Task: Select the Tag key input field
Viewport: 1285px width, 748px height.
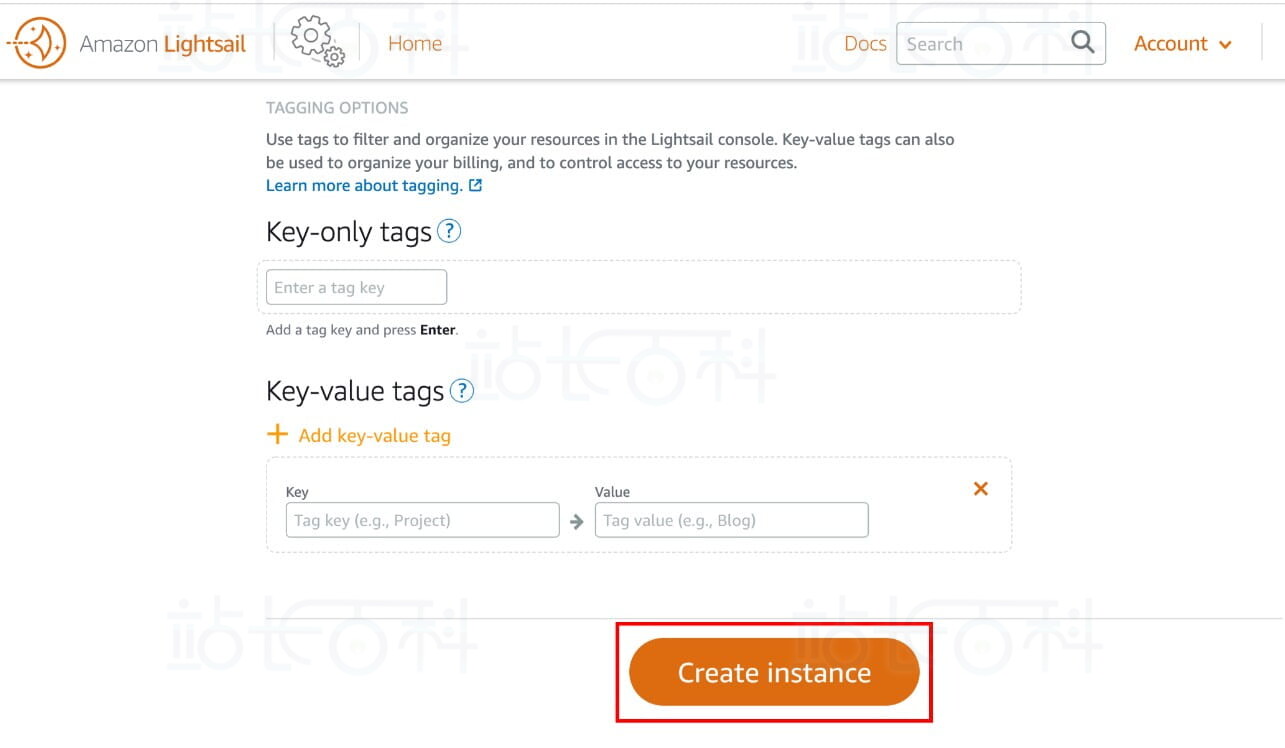Action: tap(422, 520)
